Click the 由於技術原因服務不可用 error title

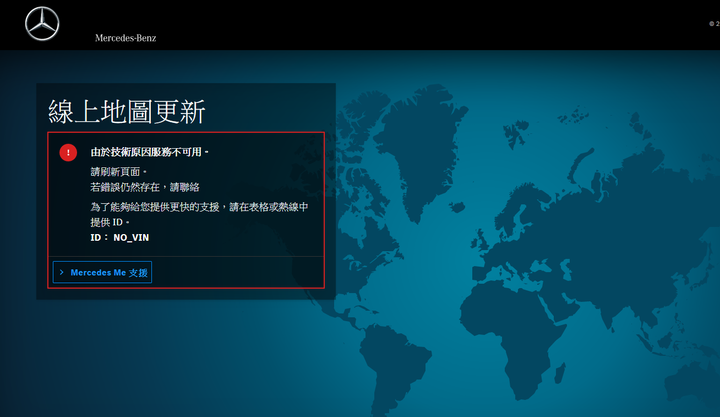149,152
